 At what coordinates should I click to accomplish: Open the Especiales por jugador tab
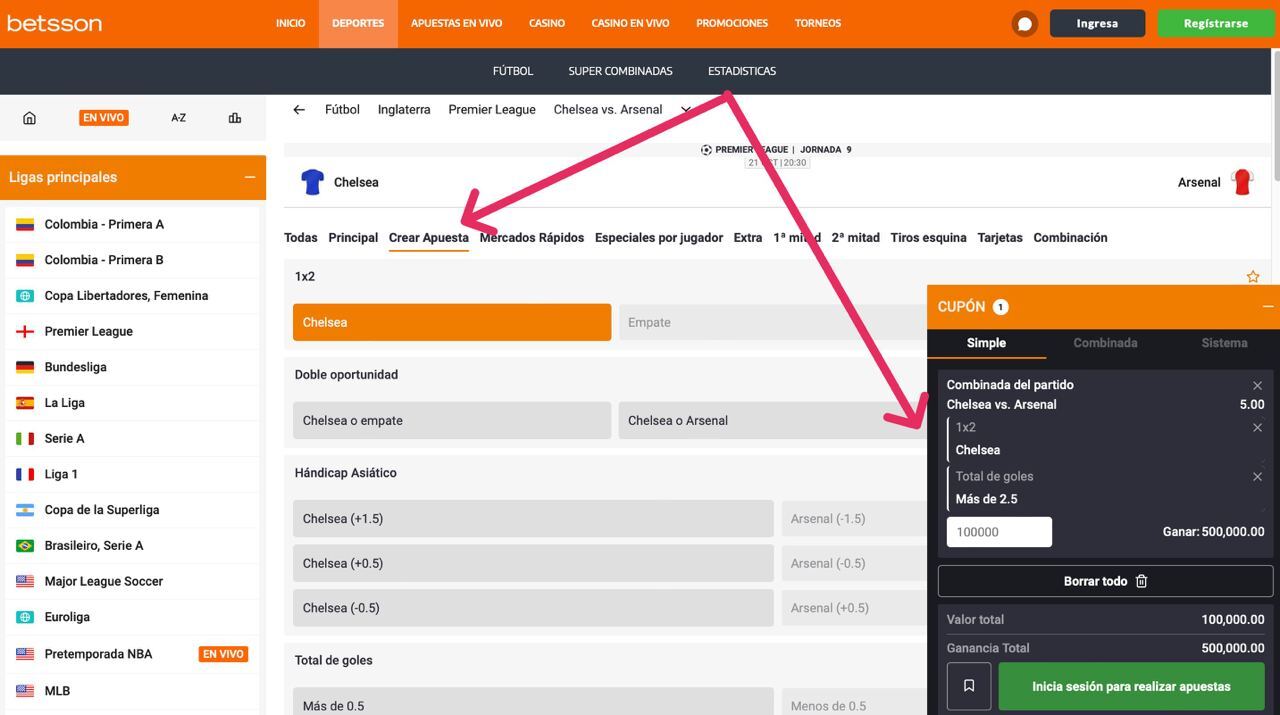[x=659, y=238]
